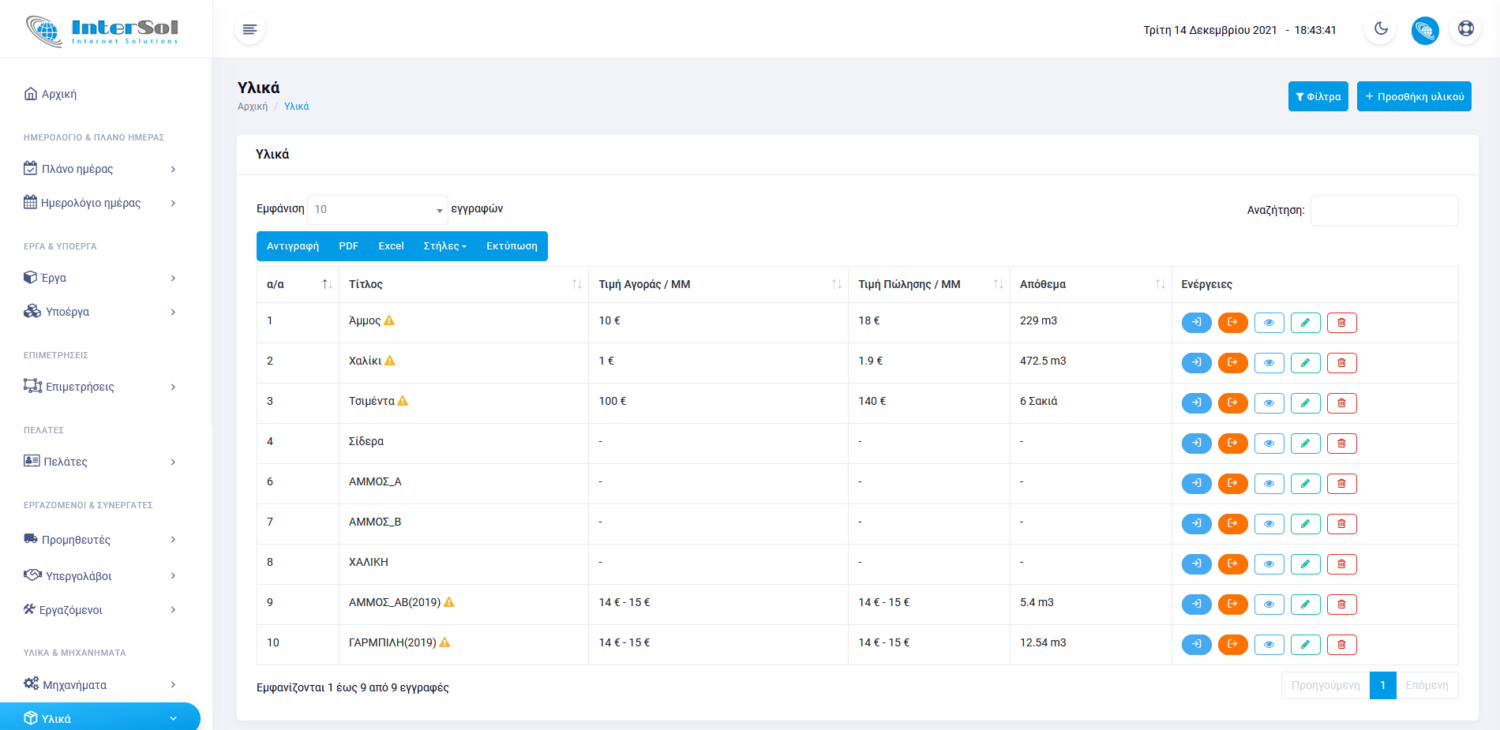Open the Μηχανήματα sidebar menu item
The width and height of the screenshot is (1500, 730).
[100, 685]
